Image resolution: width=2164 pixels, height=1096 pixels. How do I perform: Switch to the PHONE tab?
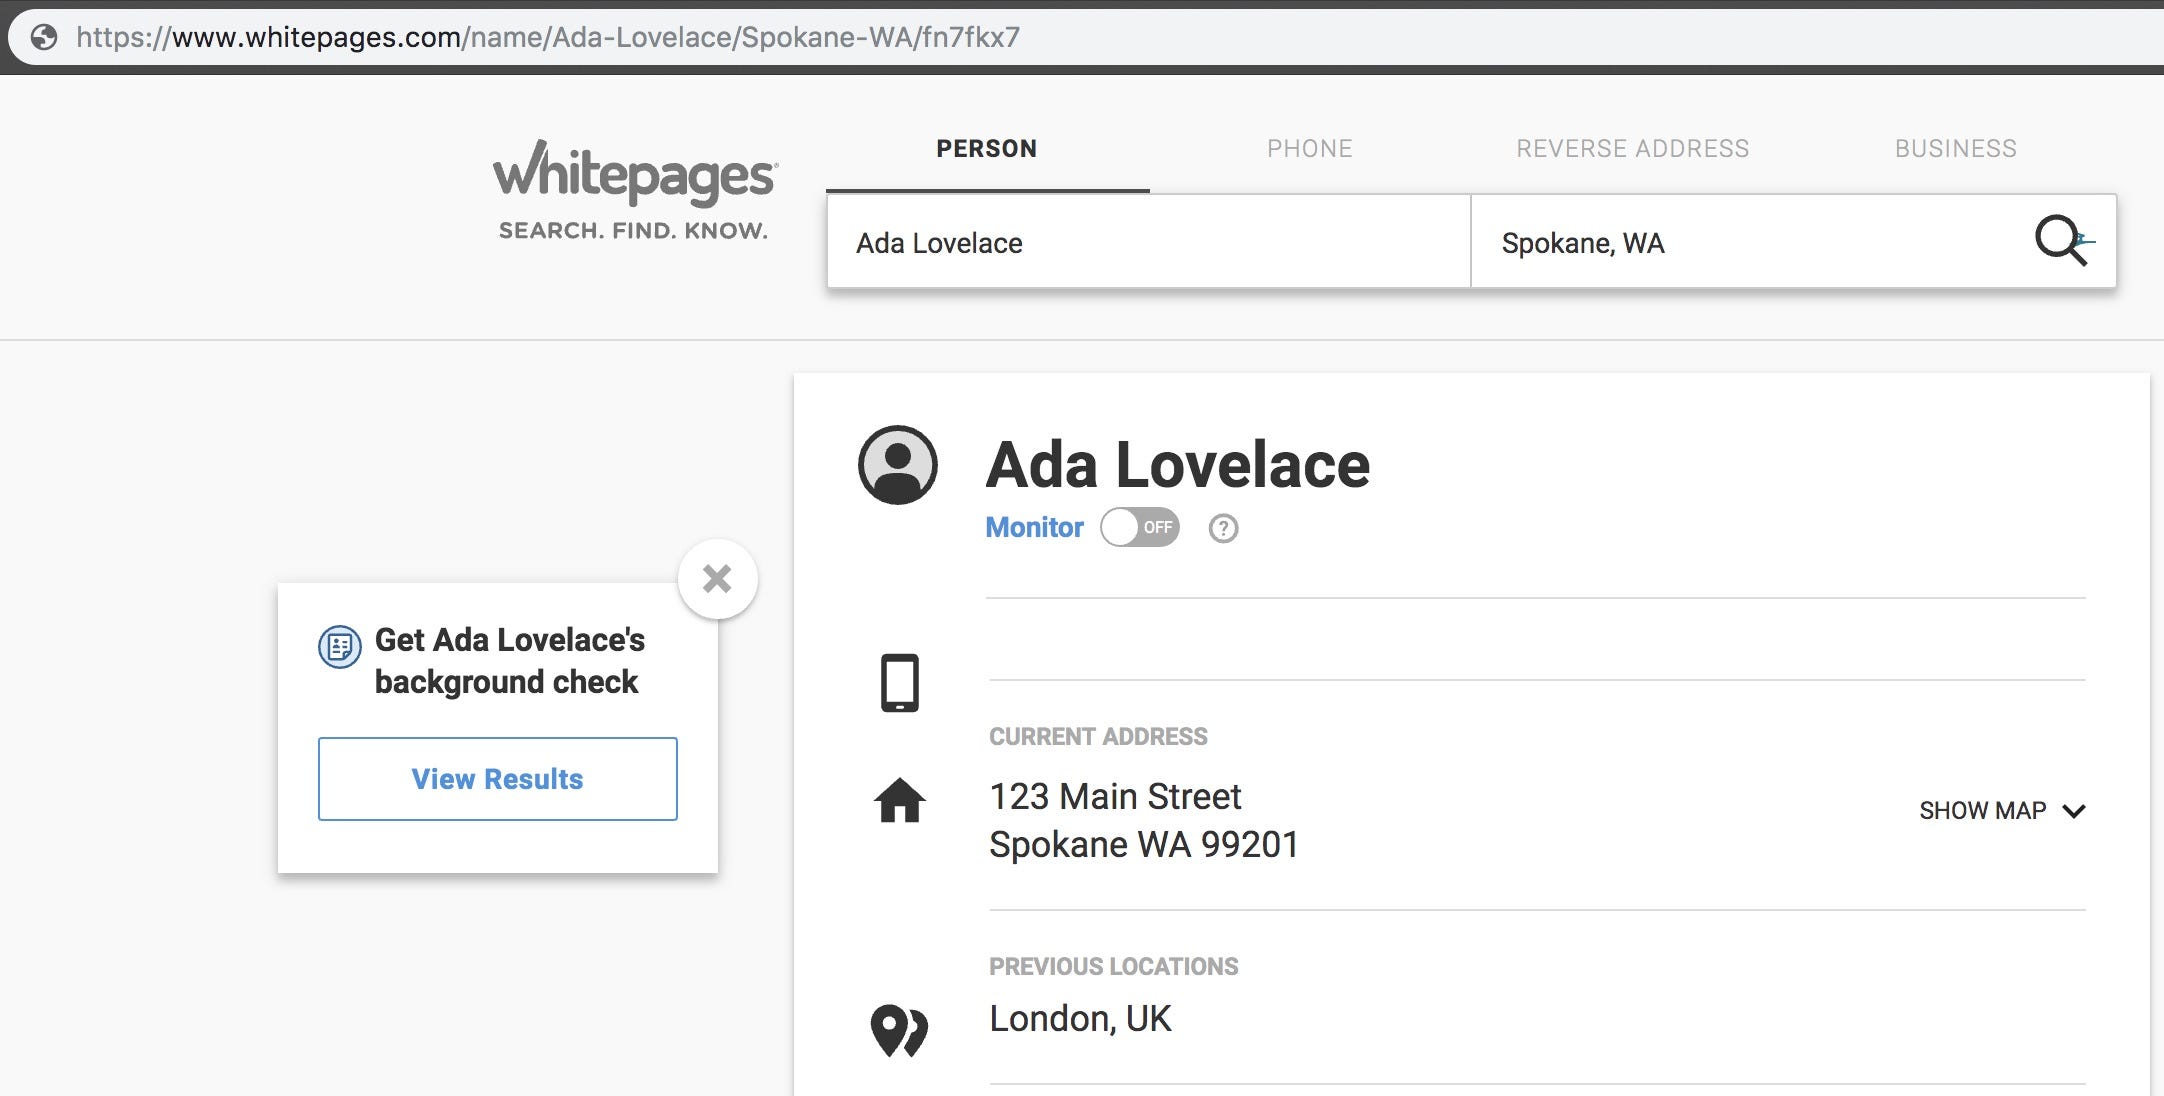[x=1310, y=149]
